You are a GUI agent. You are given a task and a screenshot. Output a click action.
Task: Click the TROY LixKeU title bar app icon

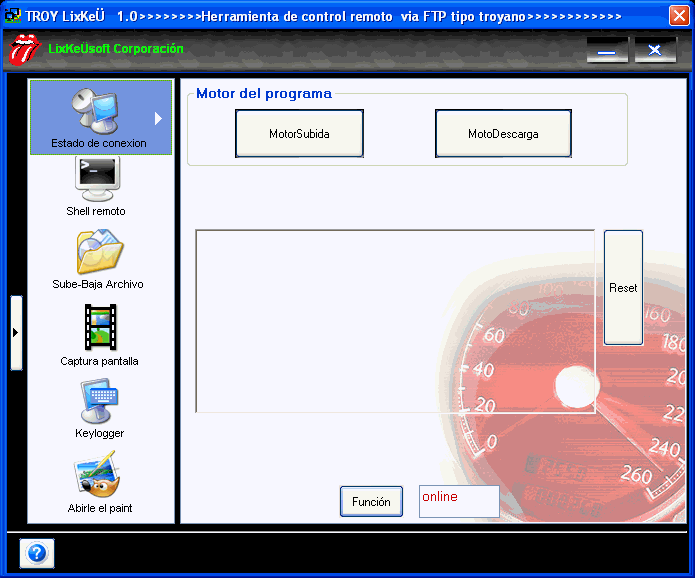[13, 16]
